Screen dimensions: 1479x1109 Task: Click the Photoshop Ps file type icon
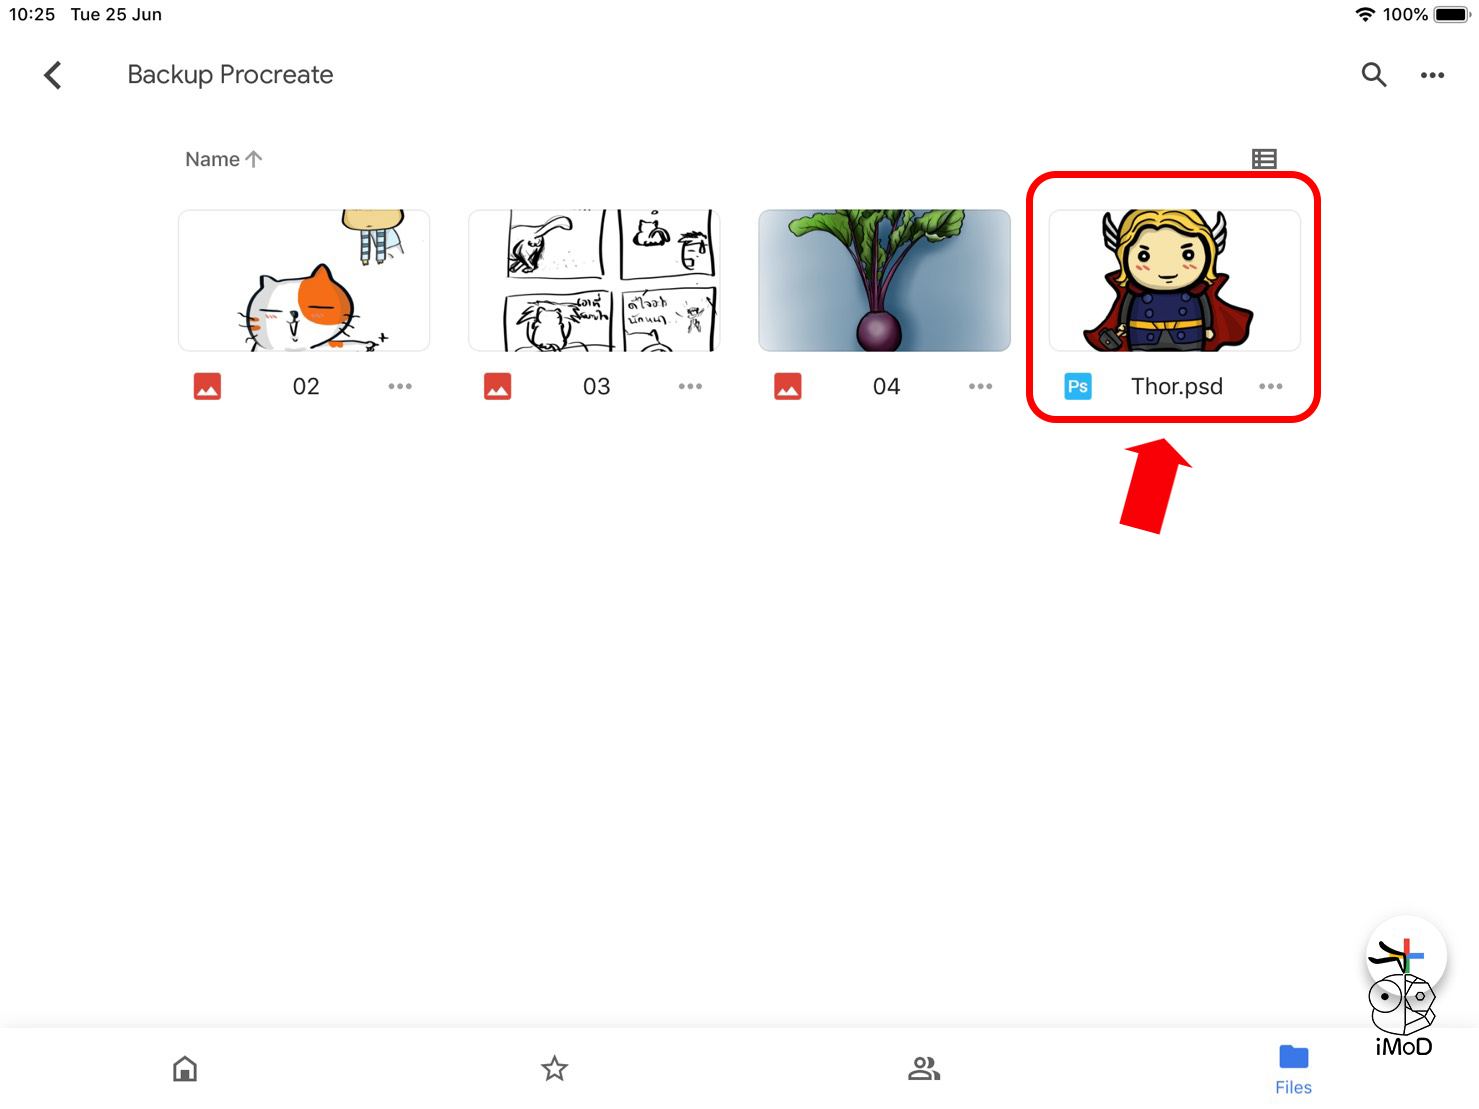1078,386
